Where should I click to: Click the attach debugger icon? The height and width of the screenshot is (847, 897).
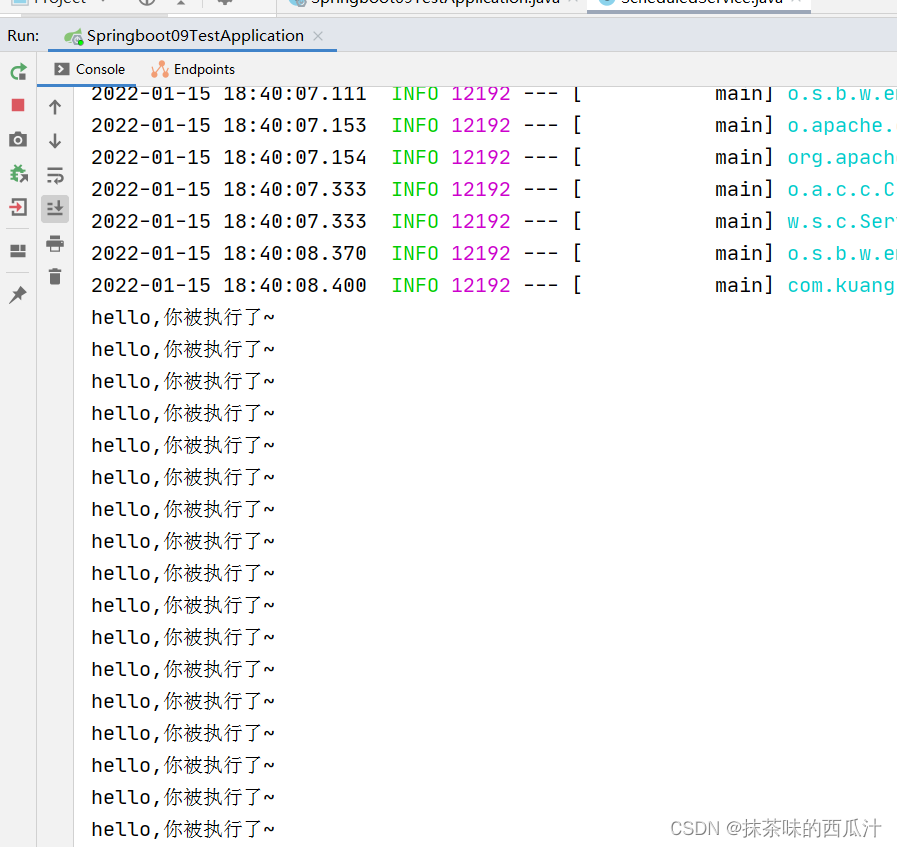pyautogui.click(x=17, y=173)
